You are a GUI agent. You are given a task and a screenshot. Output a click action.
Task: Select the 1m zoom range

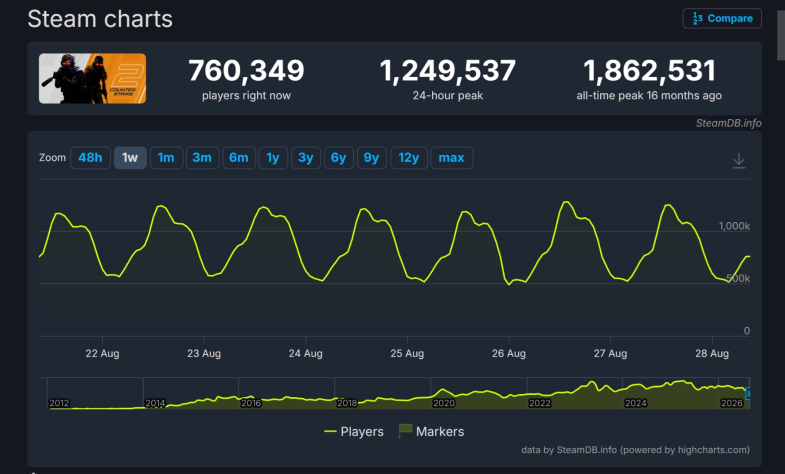166,158
